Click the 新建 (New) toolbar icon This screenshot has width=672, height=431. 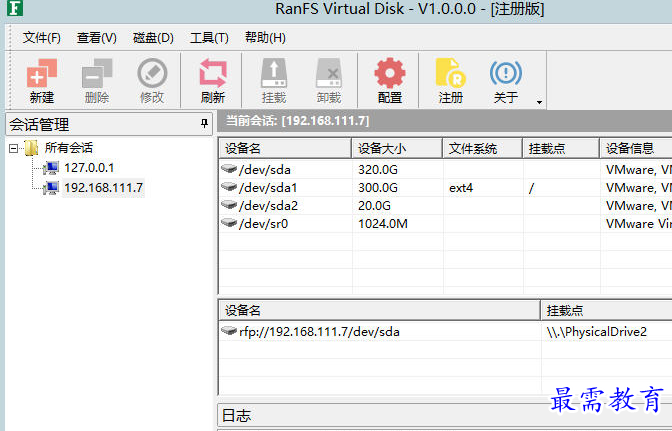coord(42,81)
